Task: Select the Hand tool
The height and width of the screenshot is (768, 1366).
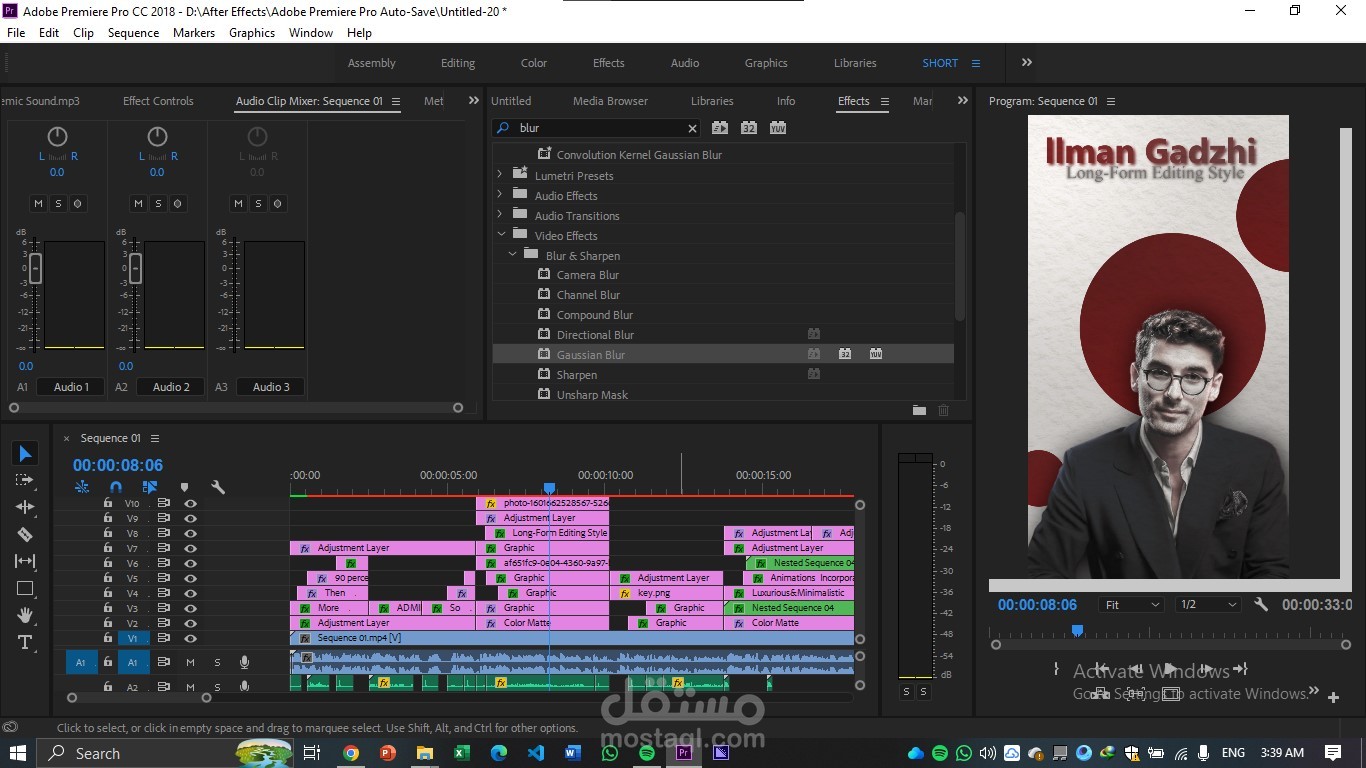Action: pos(26,615)
